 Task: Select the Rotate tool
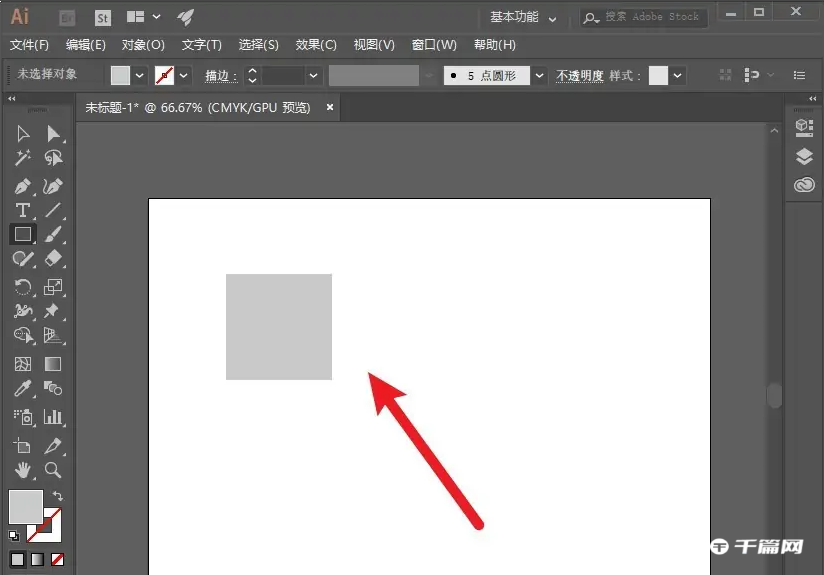coord(23,287)
